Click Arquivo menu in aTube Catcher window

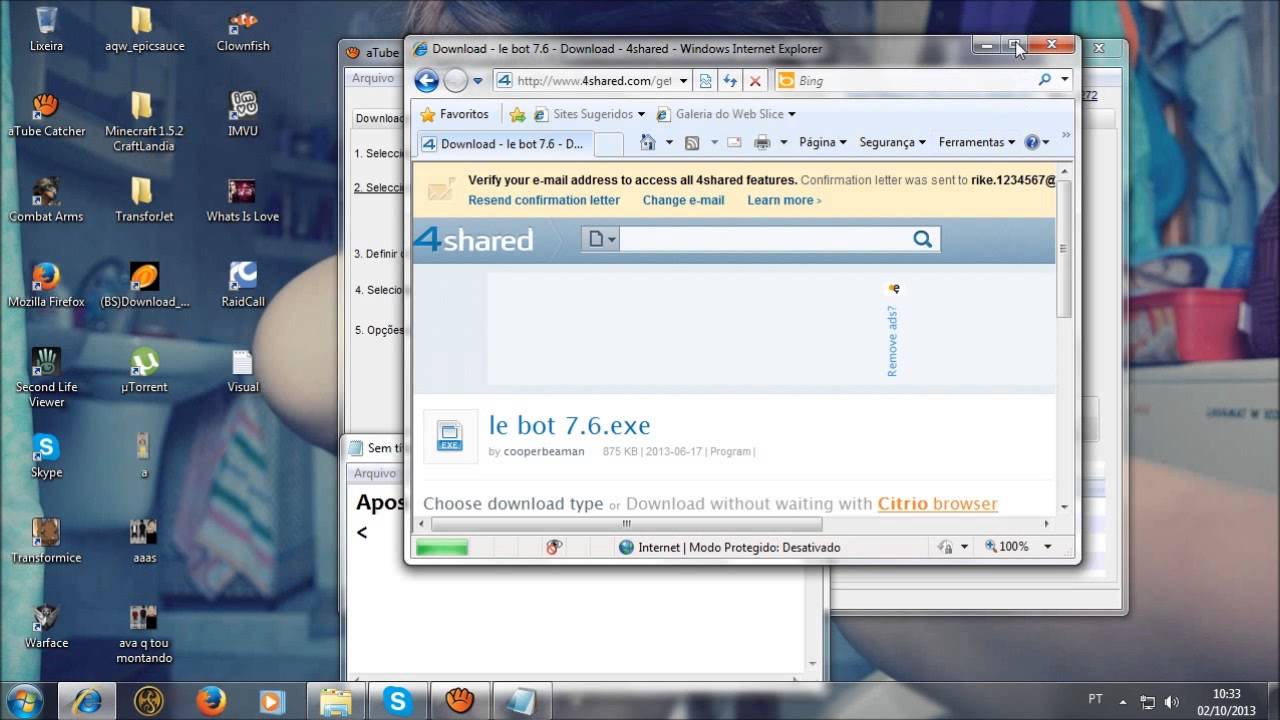coord(374,78)
